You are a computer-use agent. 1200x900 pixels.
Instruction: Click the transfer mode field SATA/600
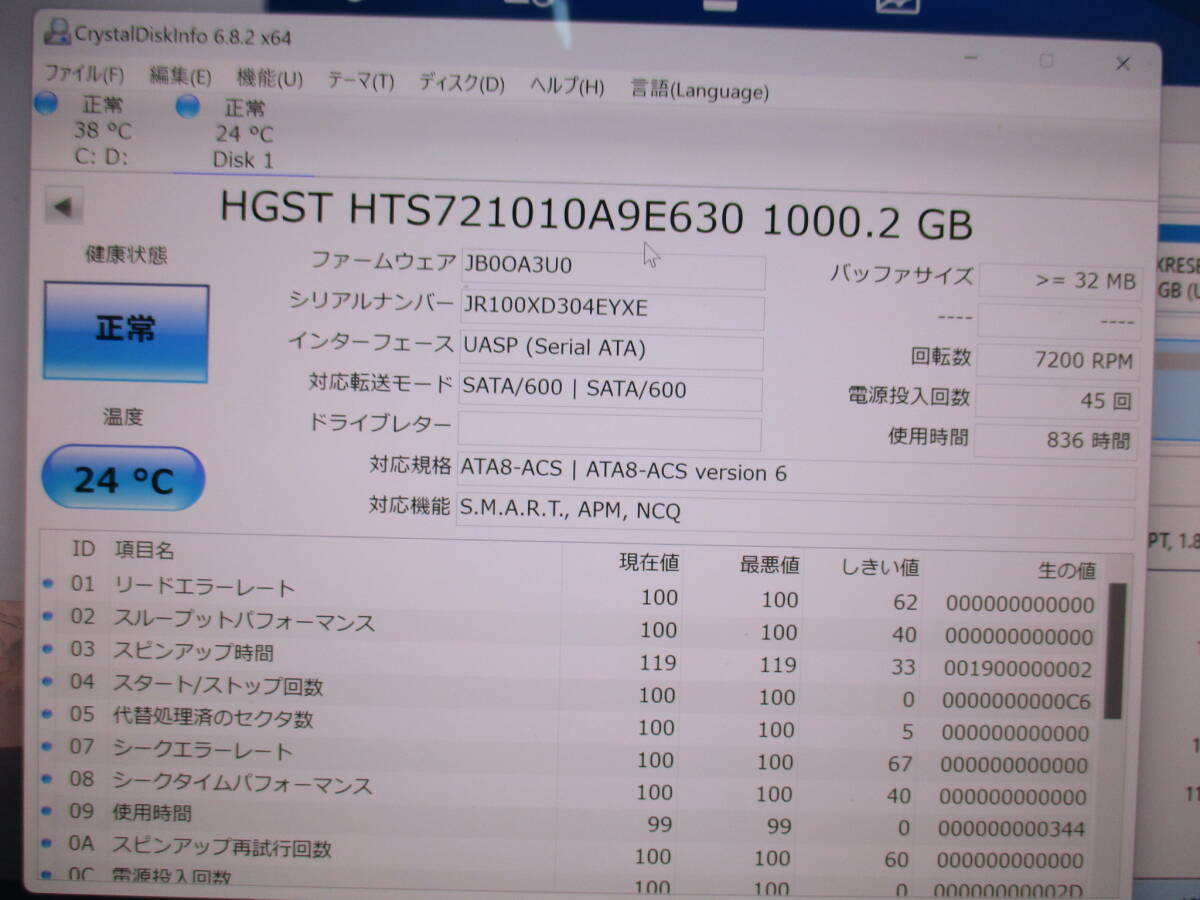611,392
